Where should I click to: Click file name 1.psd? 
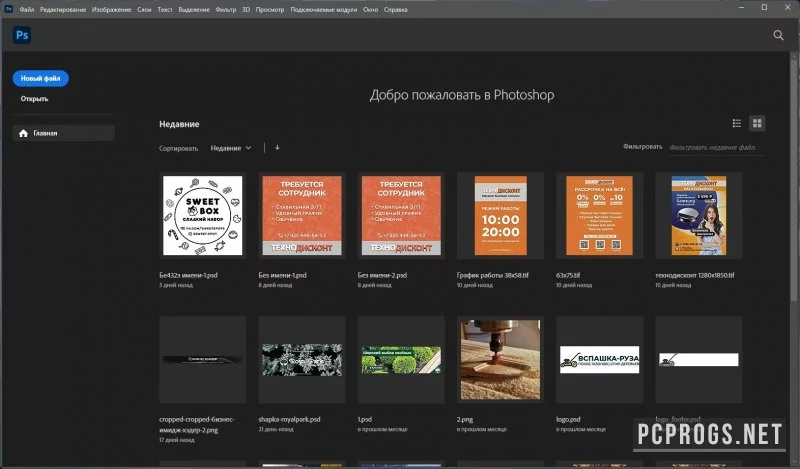tap(365, 419)
